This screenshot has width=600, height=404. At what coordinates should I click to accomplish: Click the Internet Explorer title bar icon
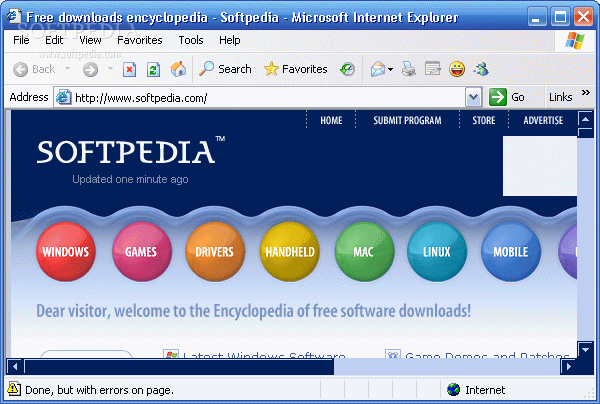[13, 16]
